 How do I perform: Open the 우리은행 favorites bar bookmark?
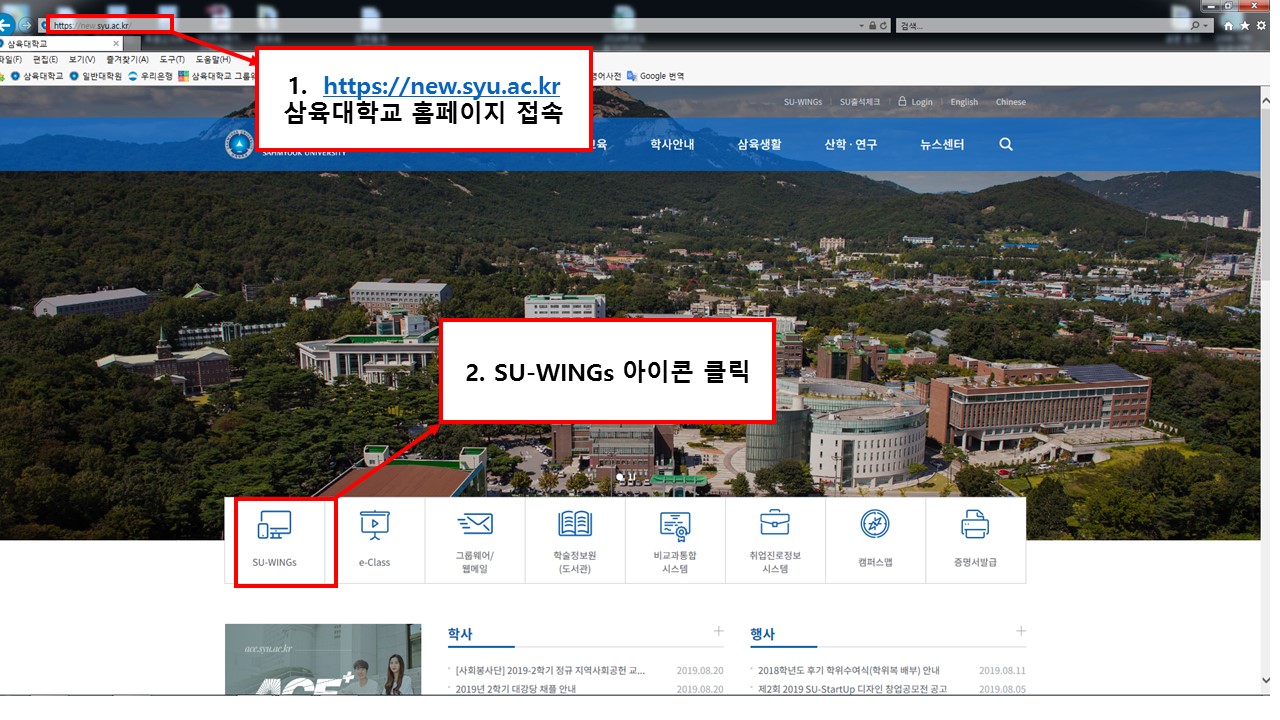[x=150, y=76]
